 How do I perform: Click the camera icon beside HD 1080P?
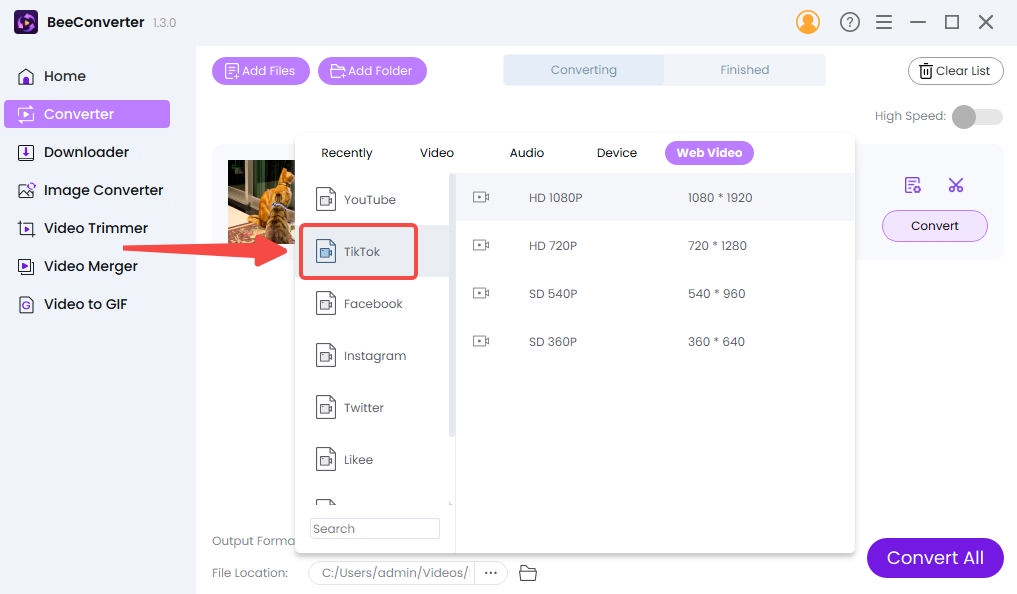click(481, 197)
